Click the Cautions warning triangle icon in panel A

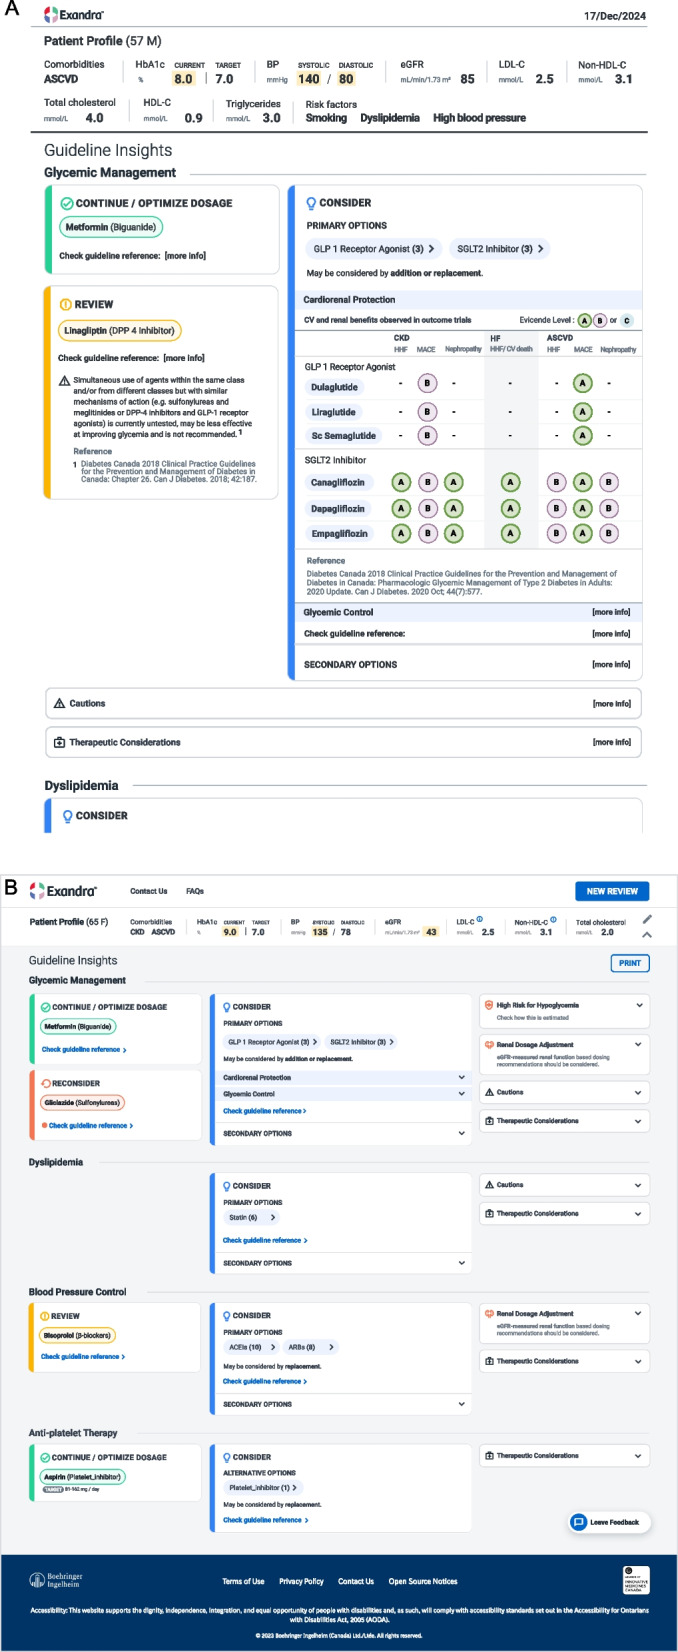click(x=59, y=703)
